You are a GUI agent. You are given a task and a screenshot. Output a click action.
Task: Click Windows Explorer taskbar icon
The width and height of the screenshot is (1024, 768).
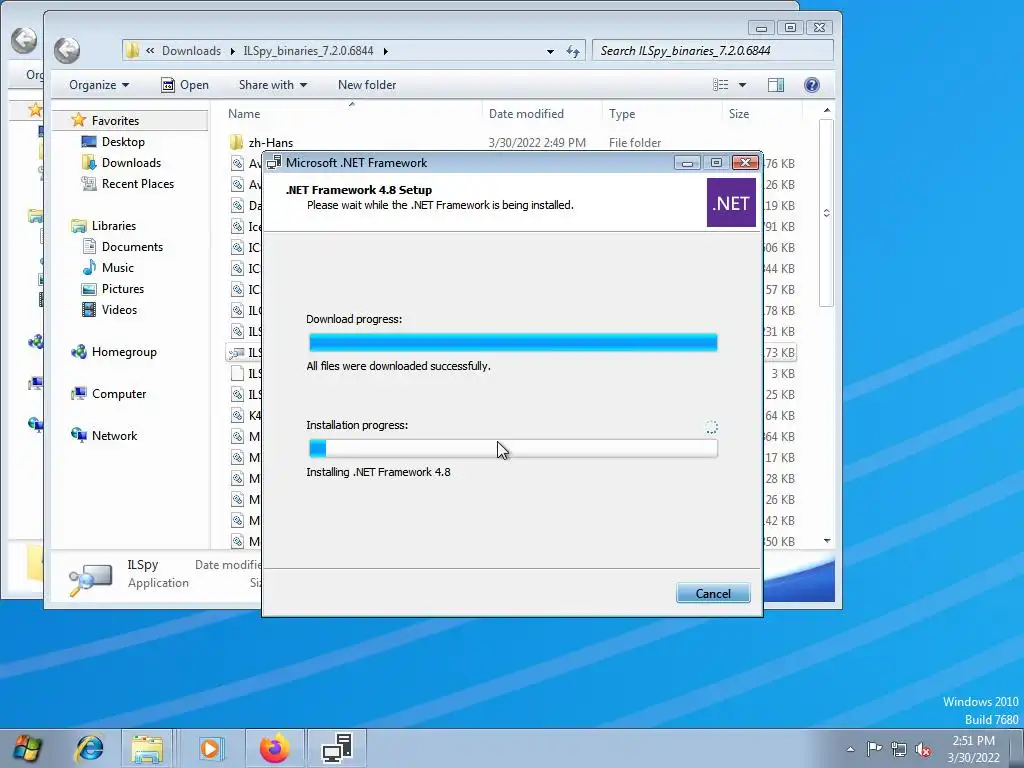148,748
